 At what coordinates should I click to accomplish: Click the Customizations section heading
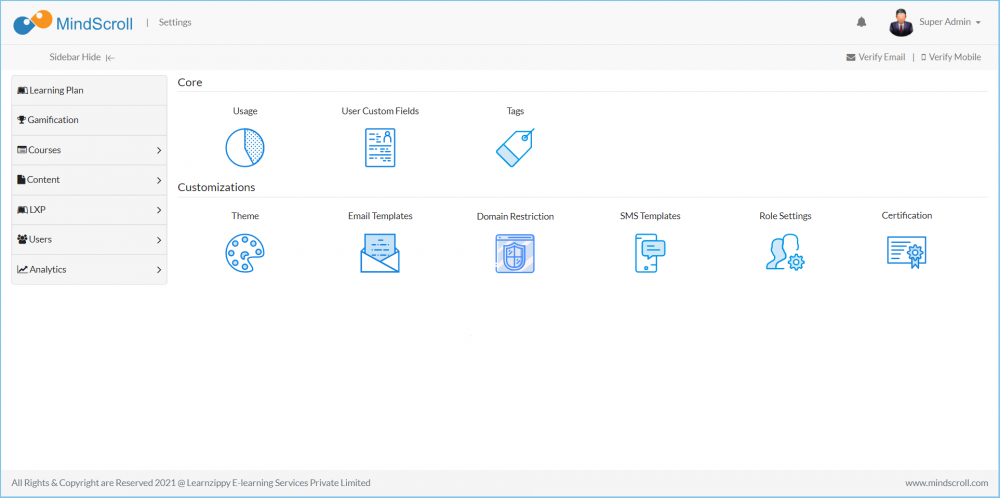(216, 187)
